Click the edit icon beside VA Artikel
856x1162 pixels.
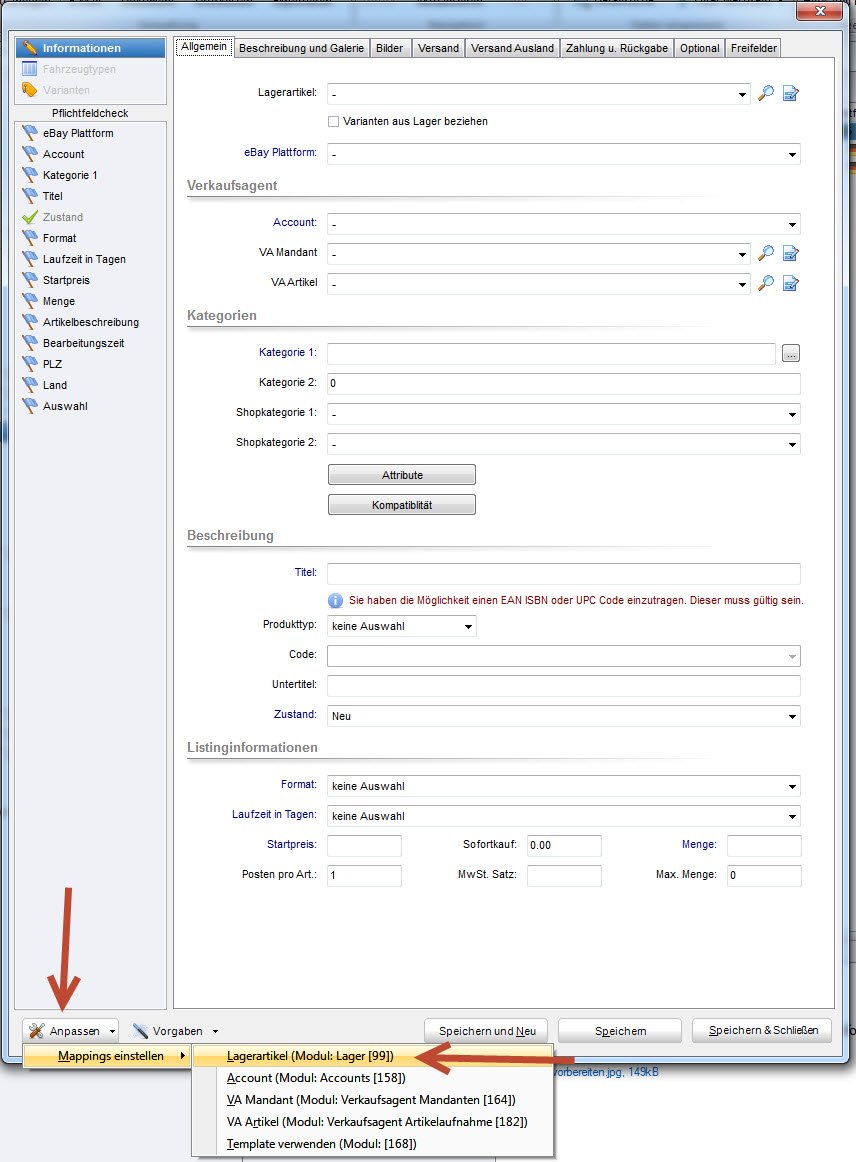pos(791,283)
